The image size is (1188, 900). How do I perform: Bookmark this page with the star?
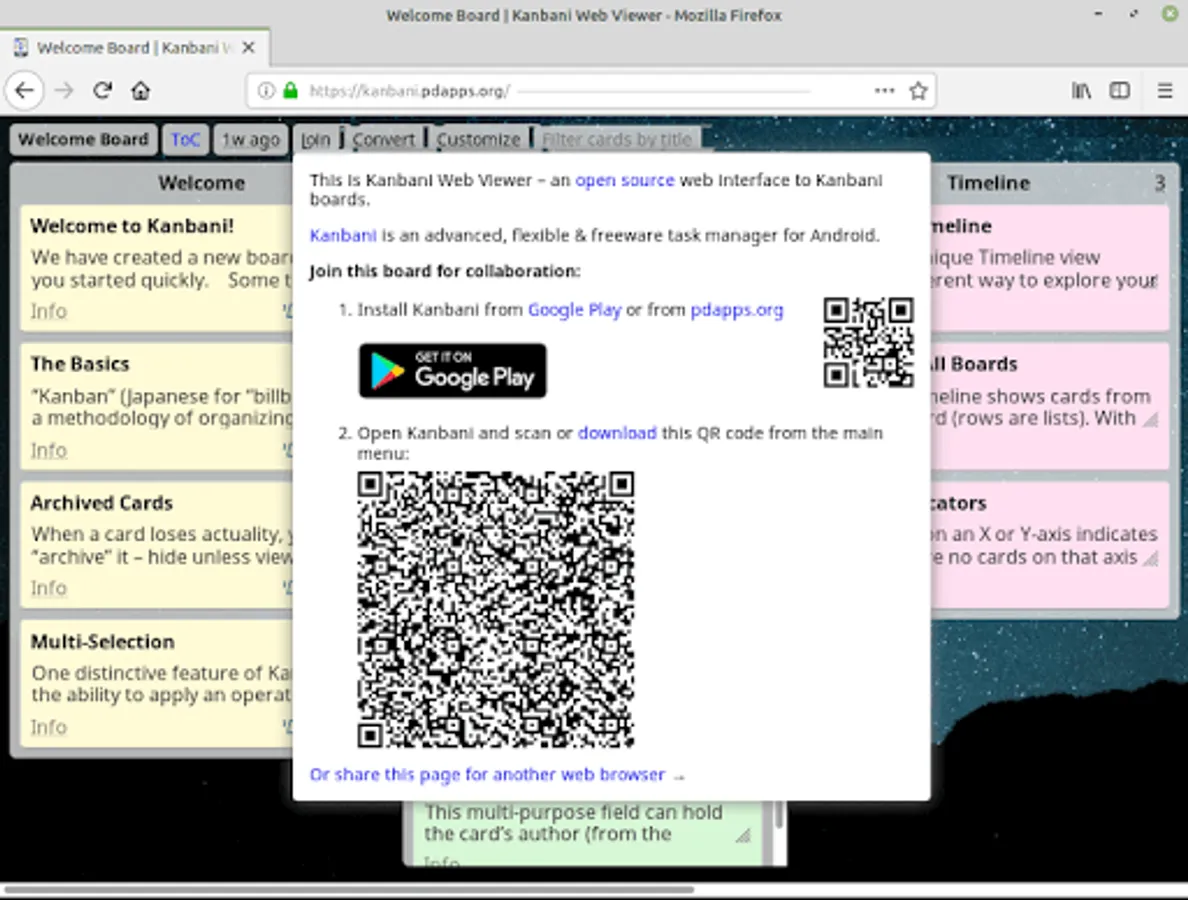[x=918, y=91]
